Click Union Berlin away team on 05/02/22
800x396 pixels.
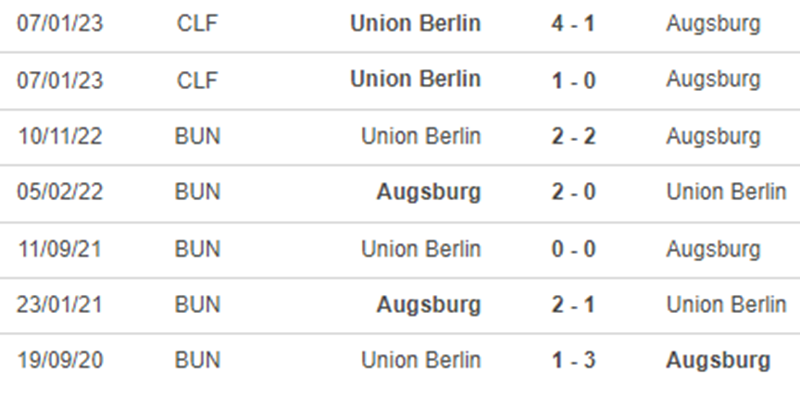[x=726, y=192]
